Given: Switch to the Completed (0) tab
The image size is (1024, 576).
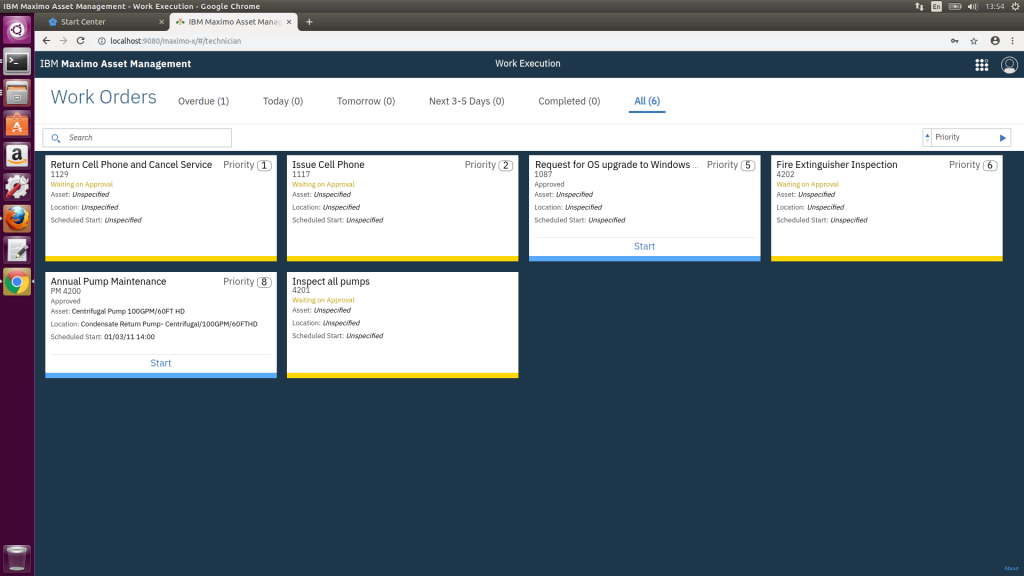Looking at the screenshot, I should coord(569,101).
